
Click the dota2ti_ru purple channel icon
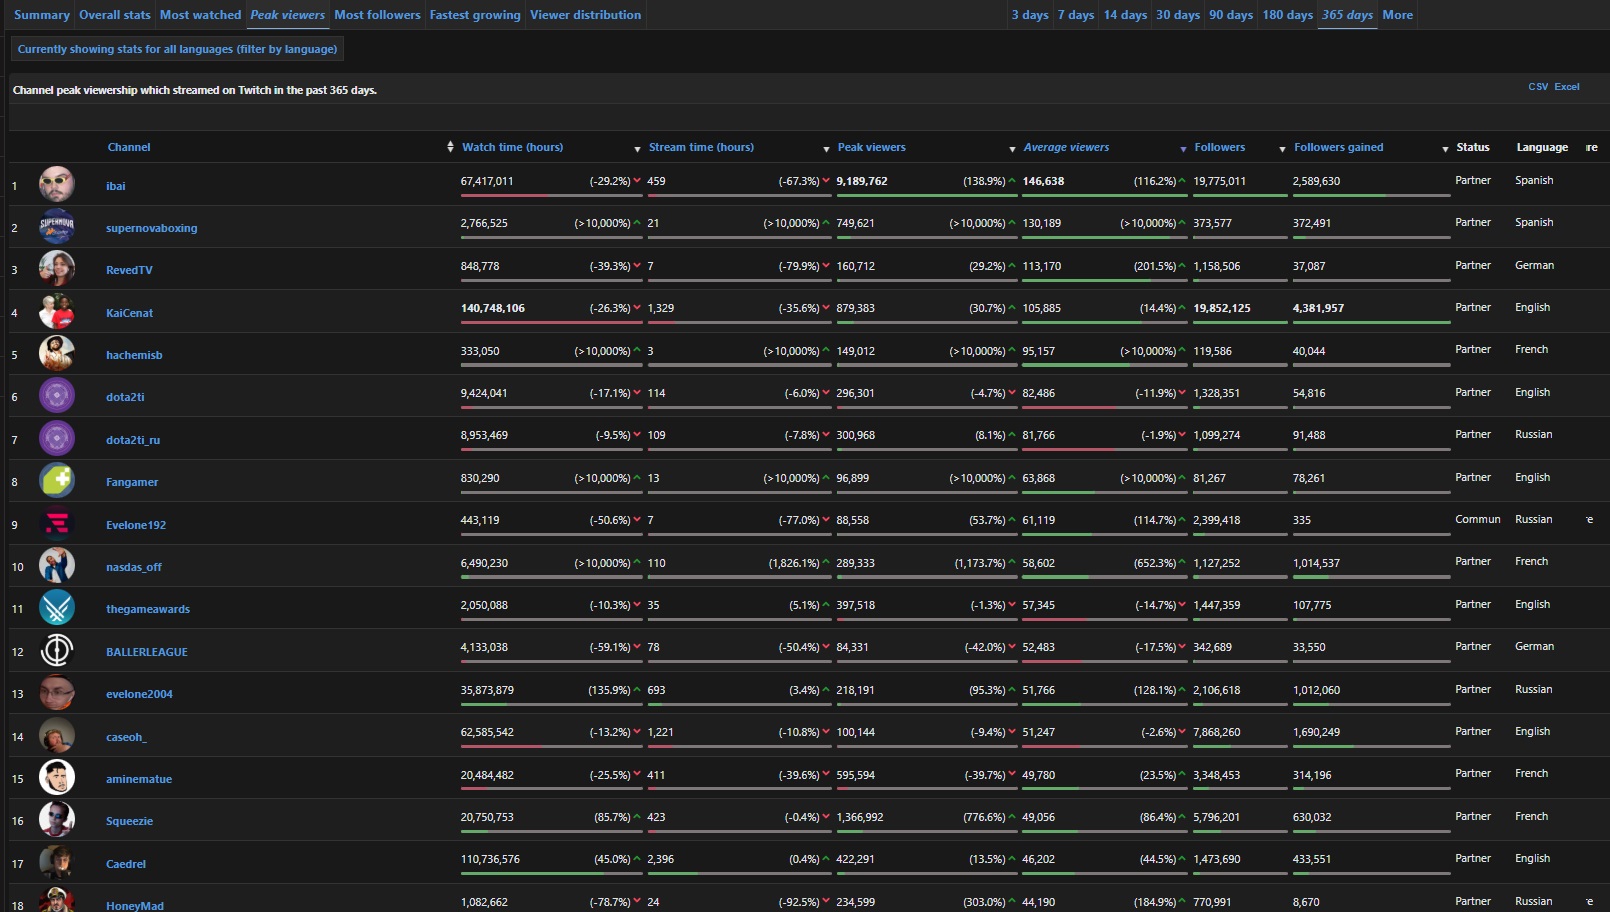click(57, 439)
